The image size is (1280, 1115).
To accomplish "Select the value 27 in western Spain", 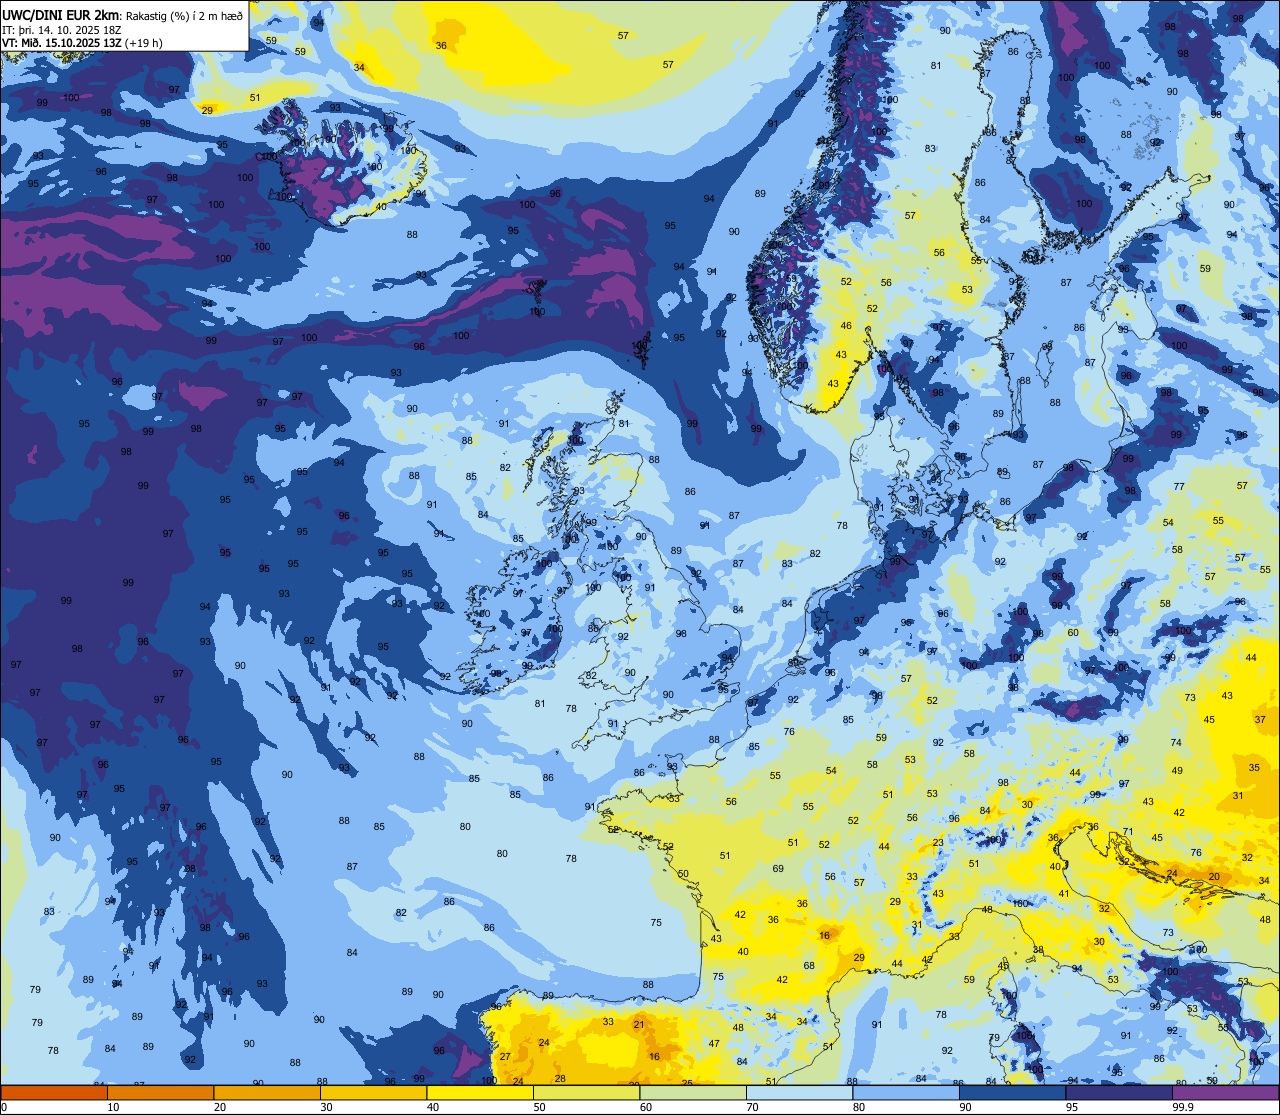I will tap(505, 1056).
